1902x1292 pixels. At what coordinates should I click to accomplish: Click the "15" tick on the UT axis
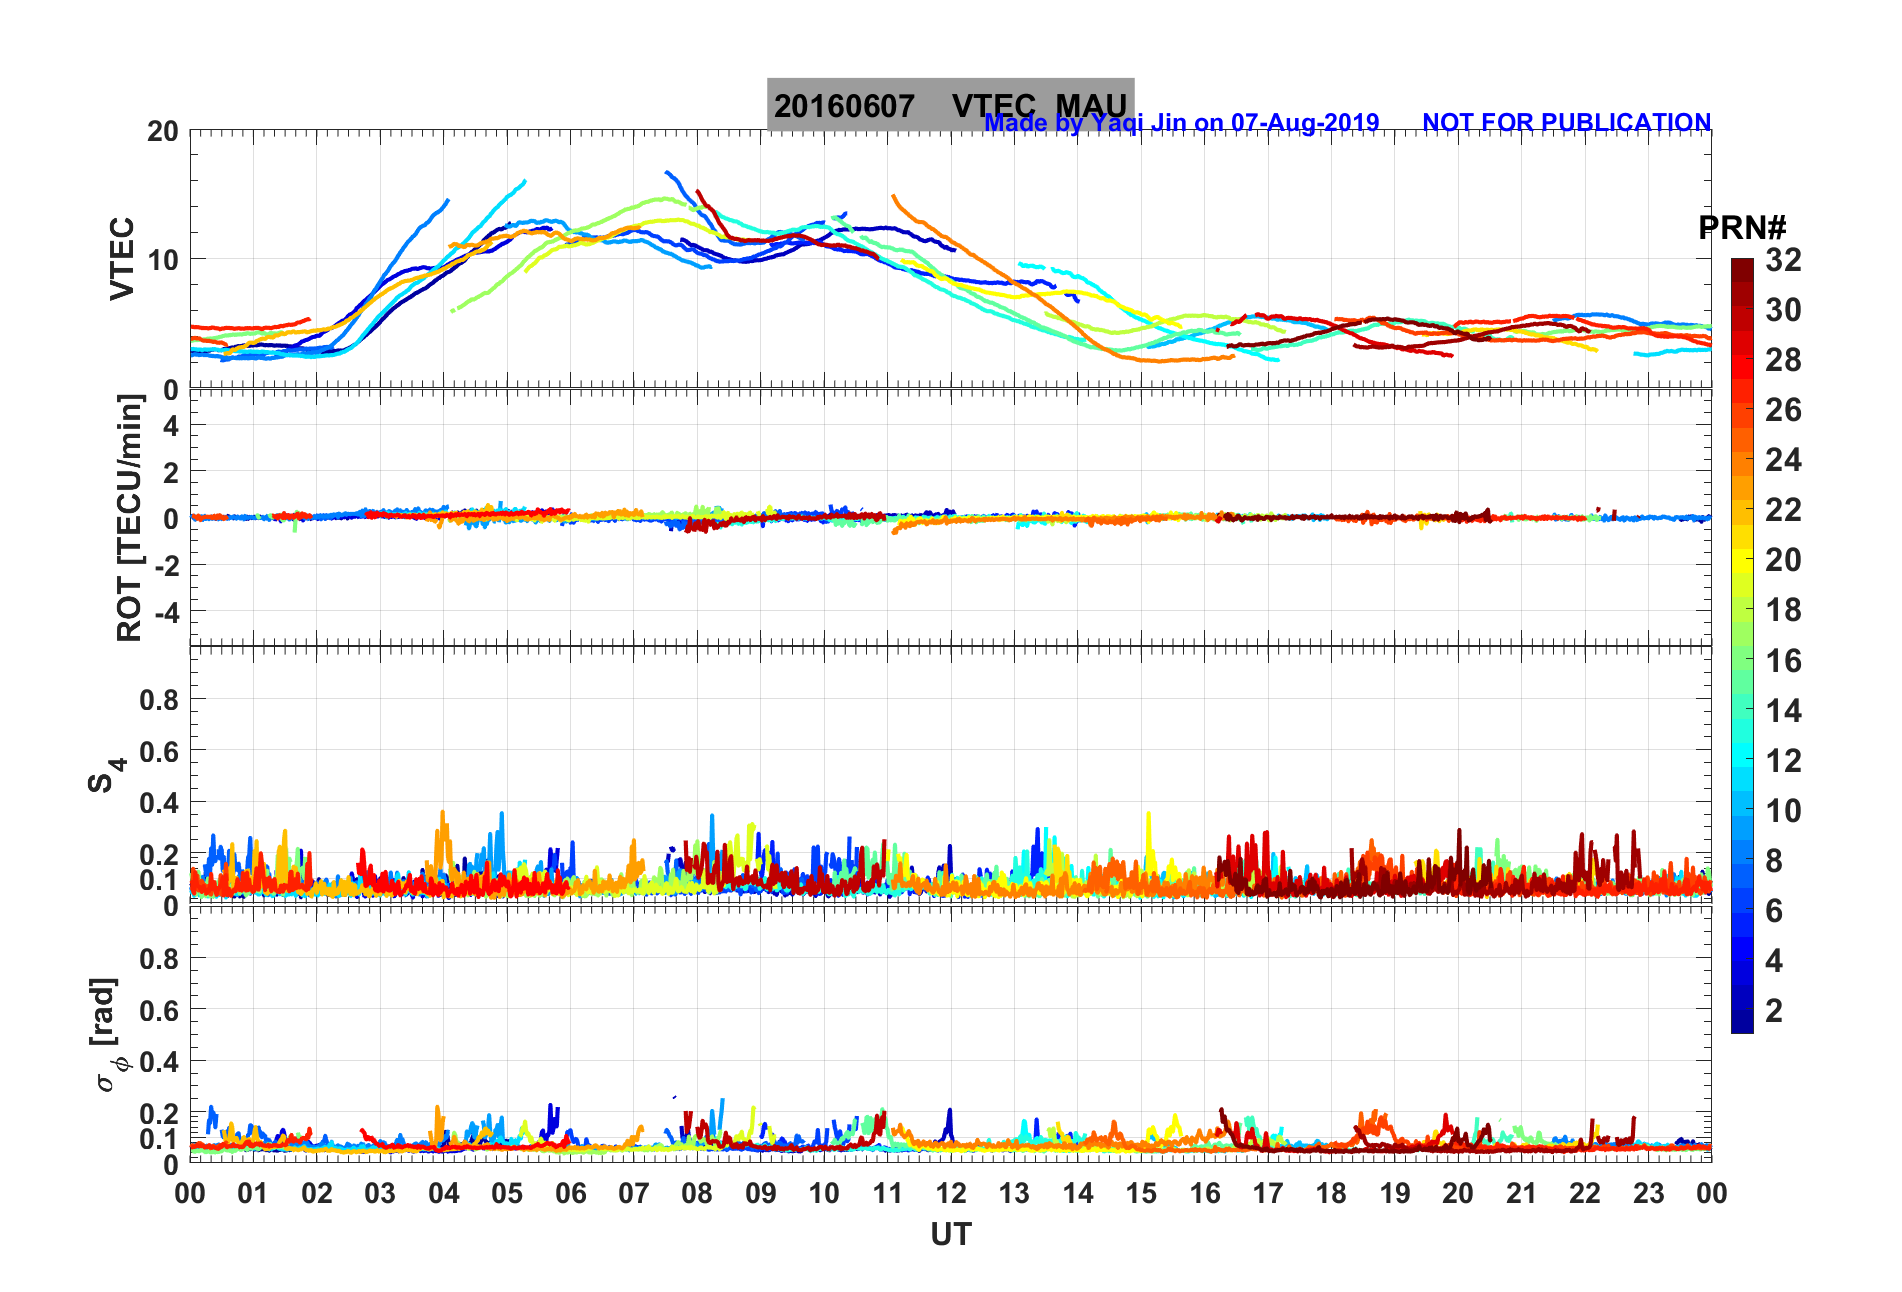click(x=1141, y=1193)
